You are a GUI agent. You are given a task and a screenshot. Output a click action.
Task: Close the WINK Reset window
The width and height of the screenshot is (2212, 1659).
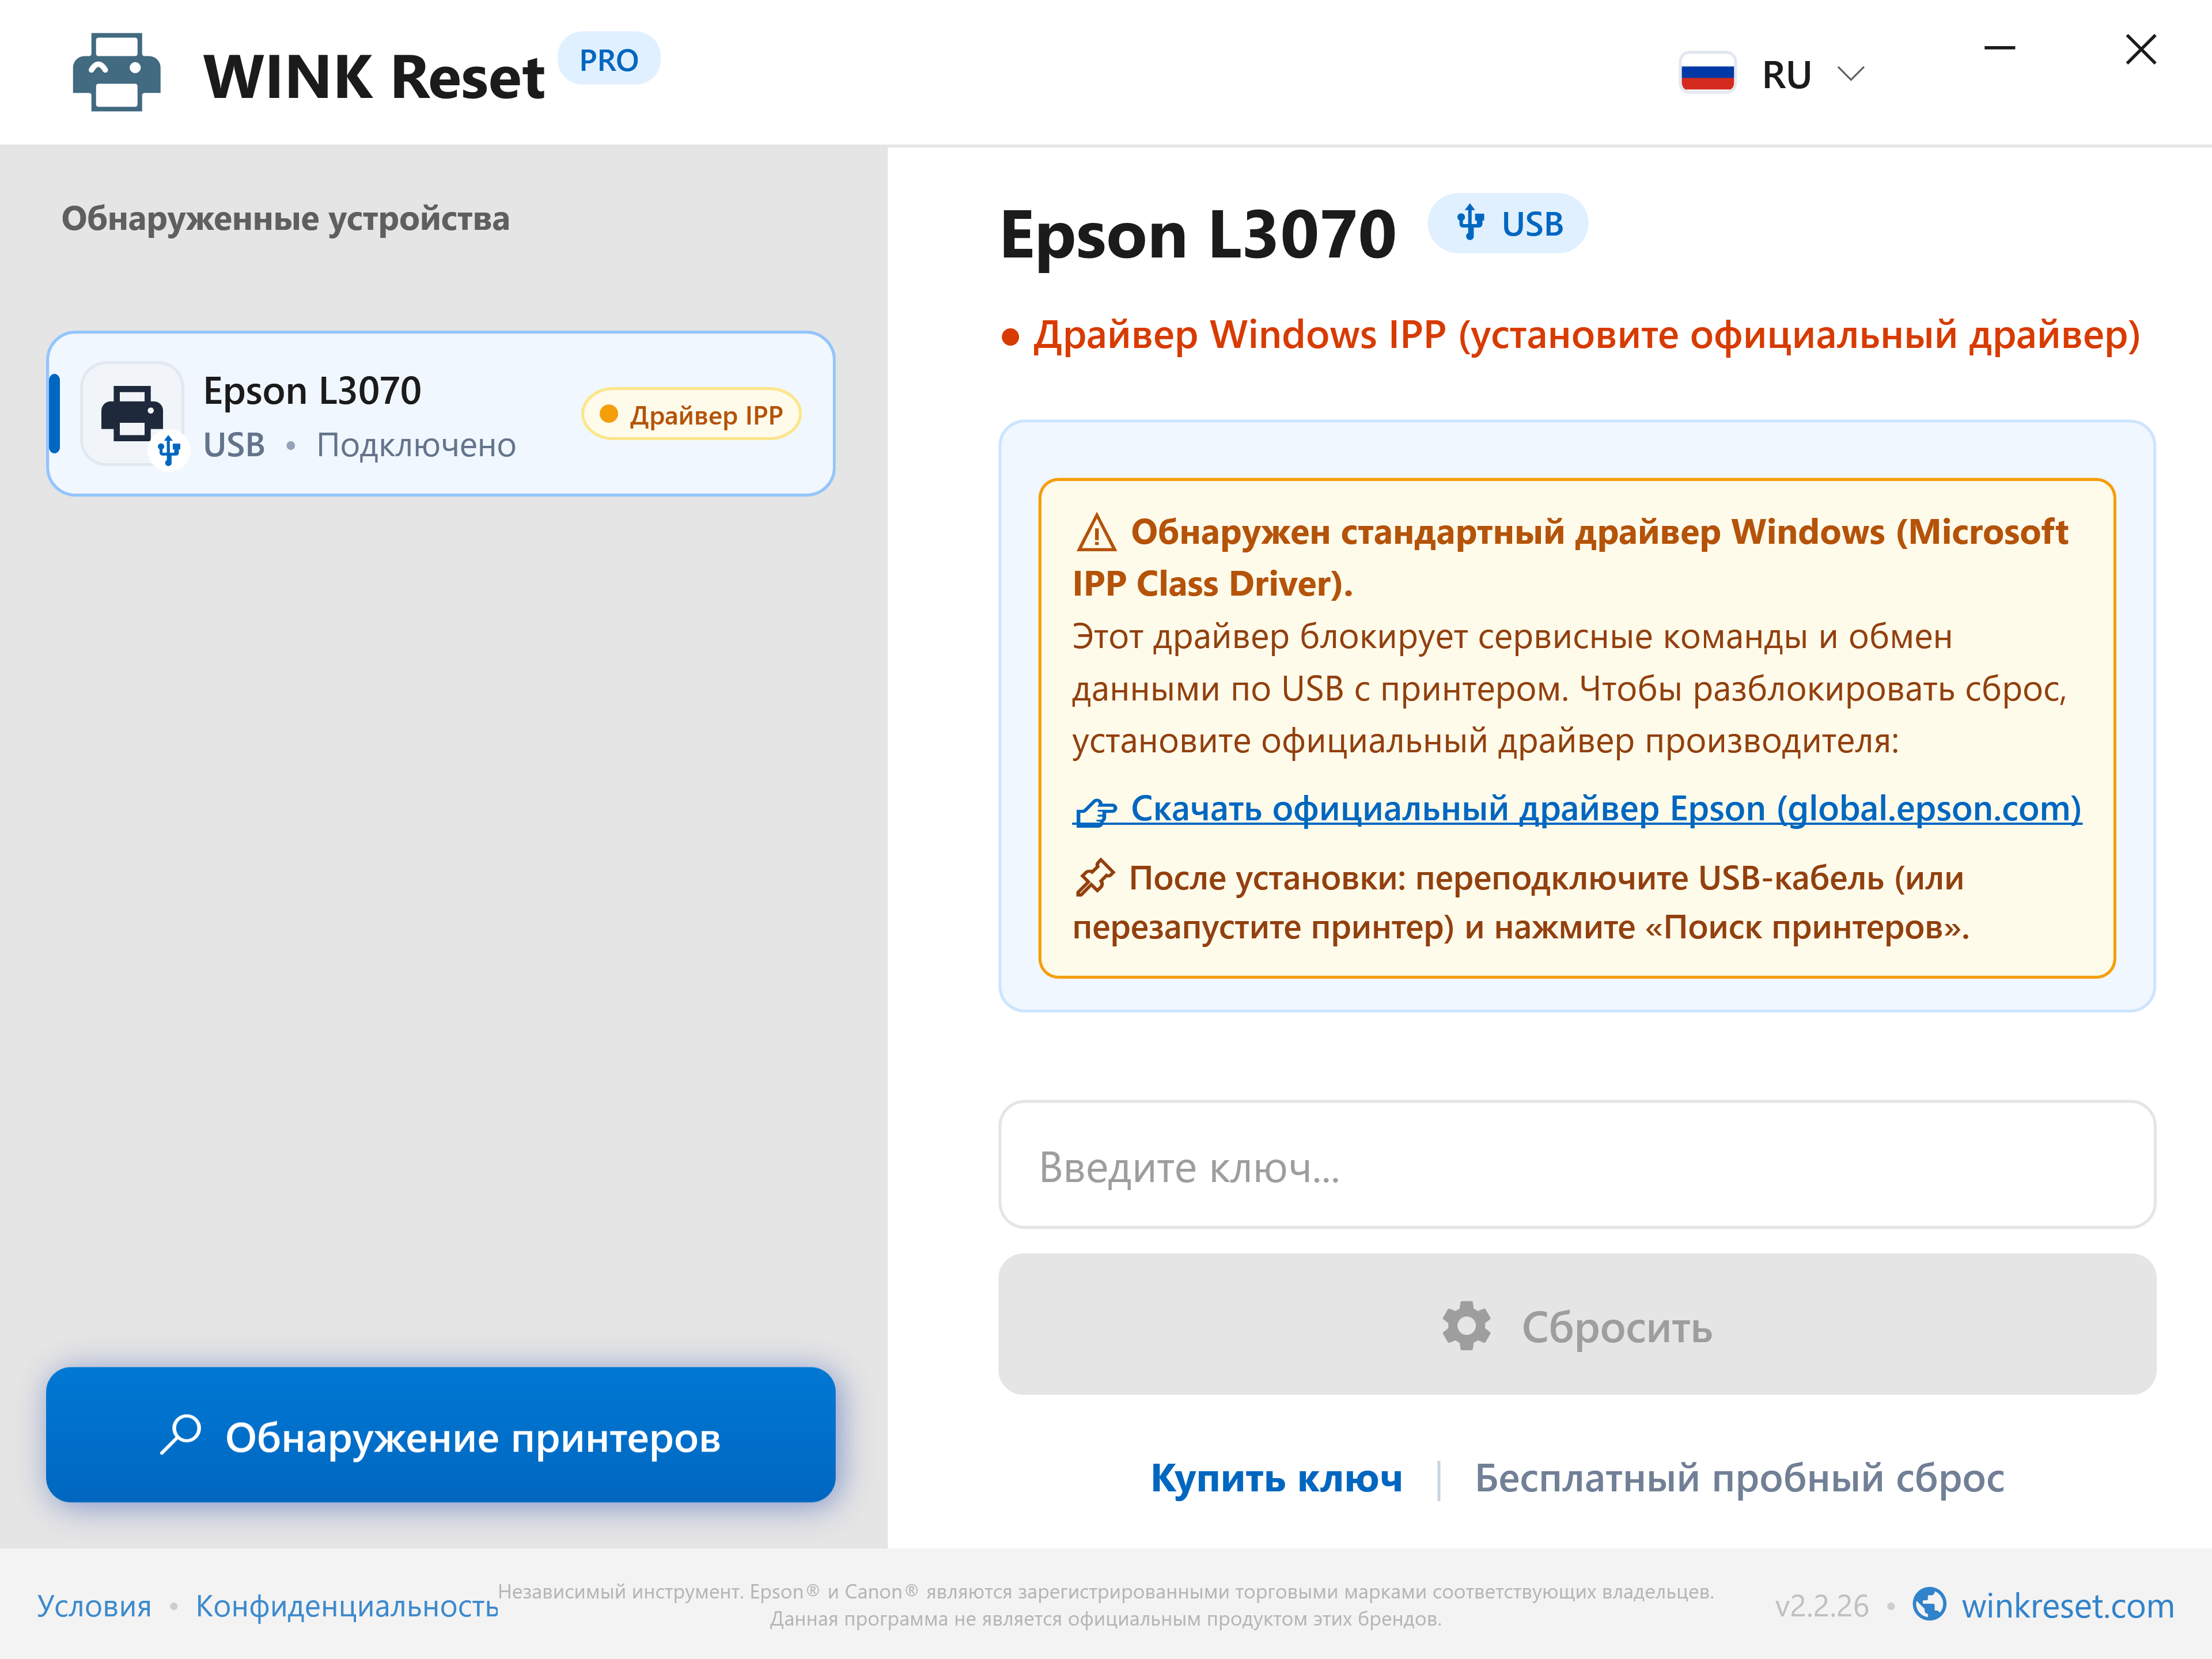pyautogui.click(x=2140, y=48)
